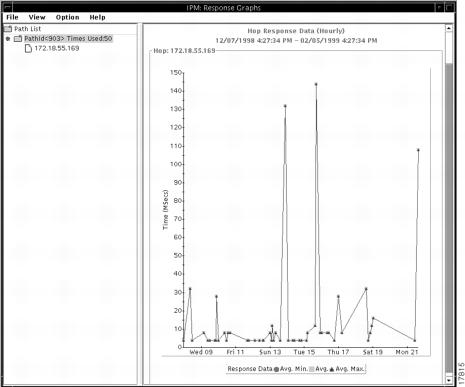Click the 144 ms peak data point

tap(316, 84)
